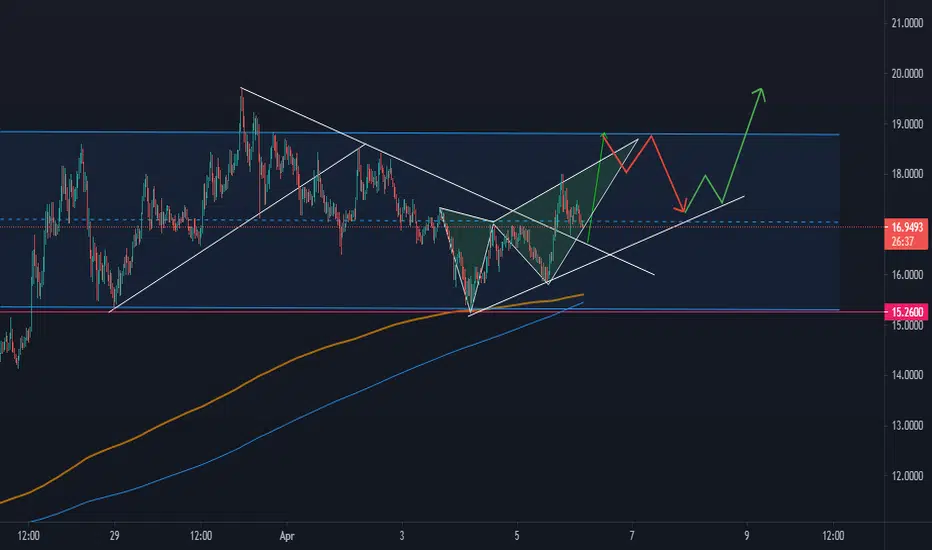
Task: Click the 7 date label on time axis
Action: [632, 536]
